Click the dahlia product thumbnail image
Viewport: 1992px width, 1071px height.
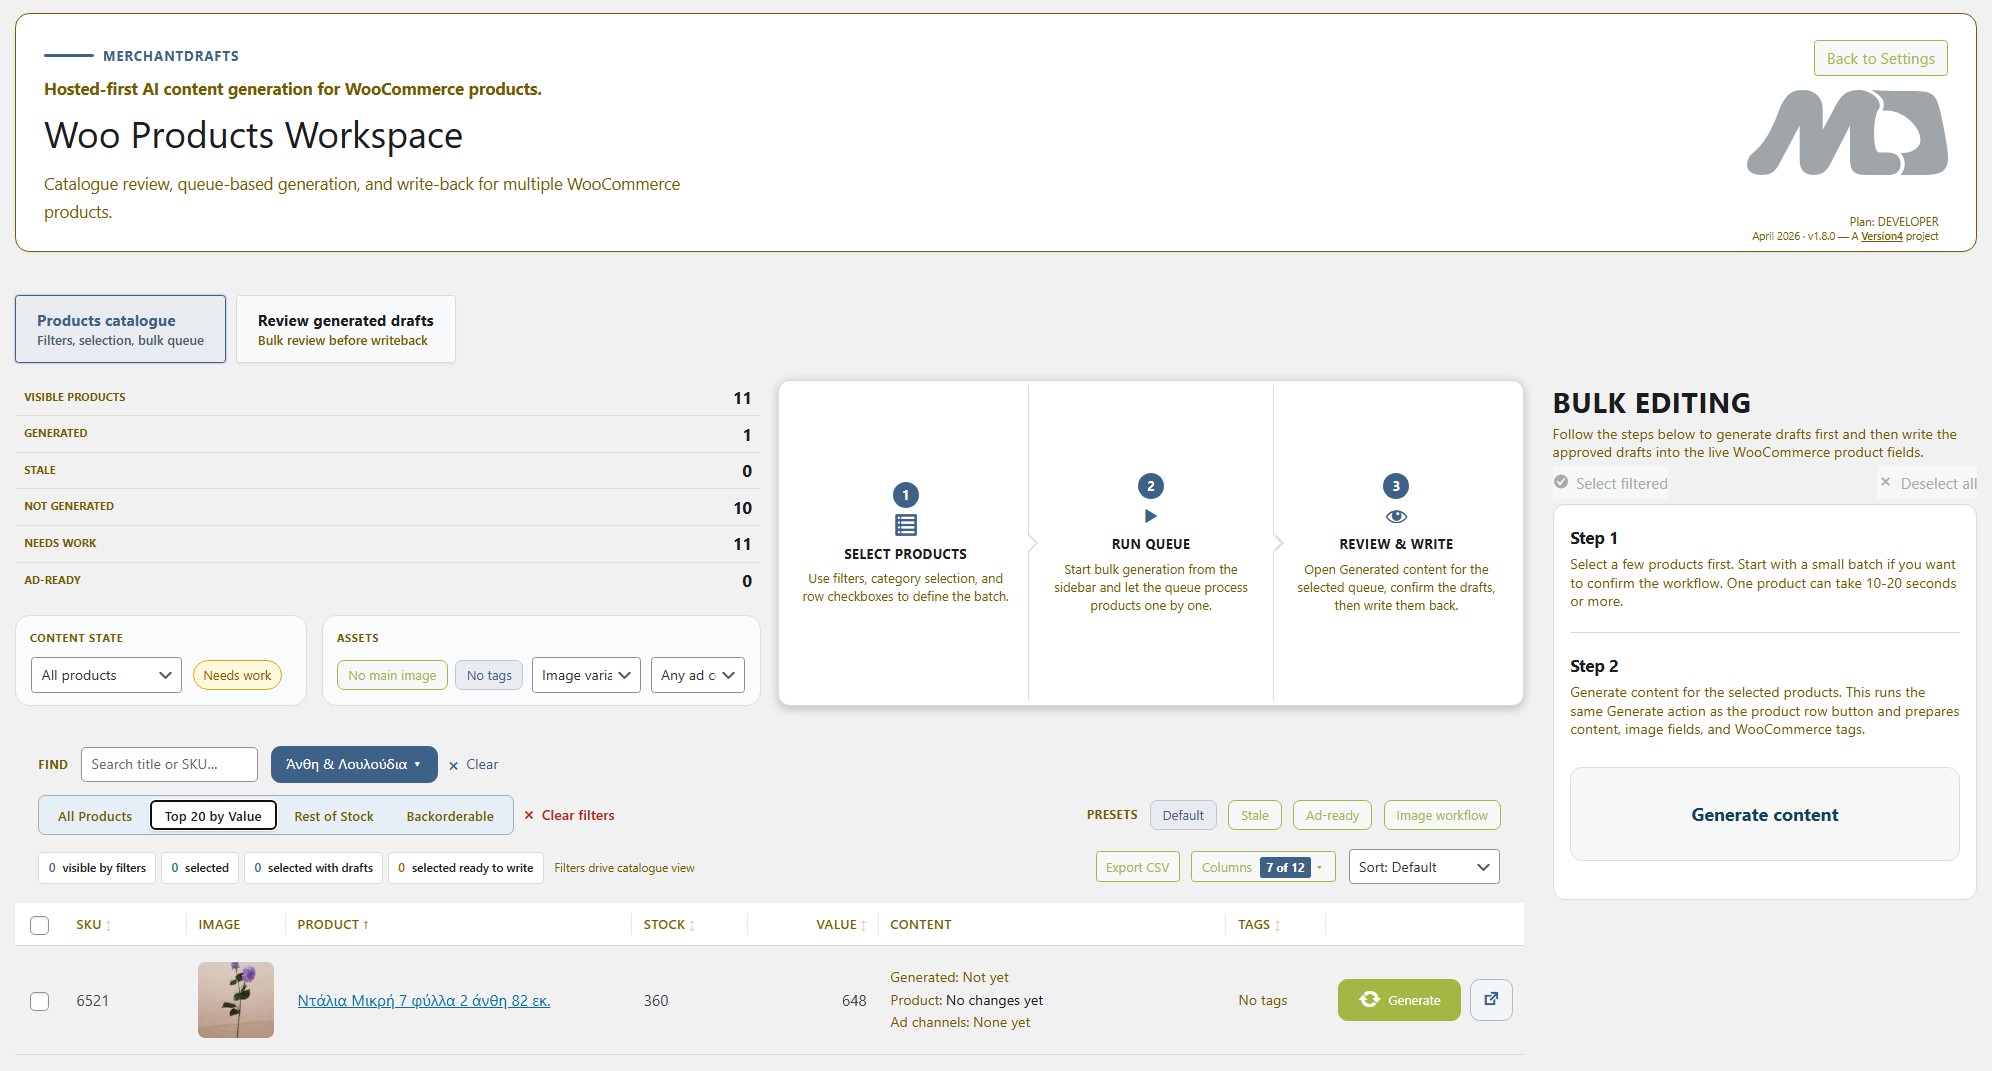[x=236, y=1000]
